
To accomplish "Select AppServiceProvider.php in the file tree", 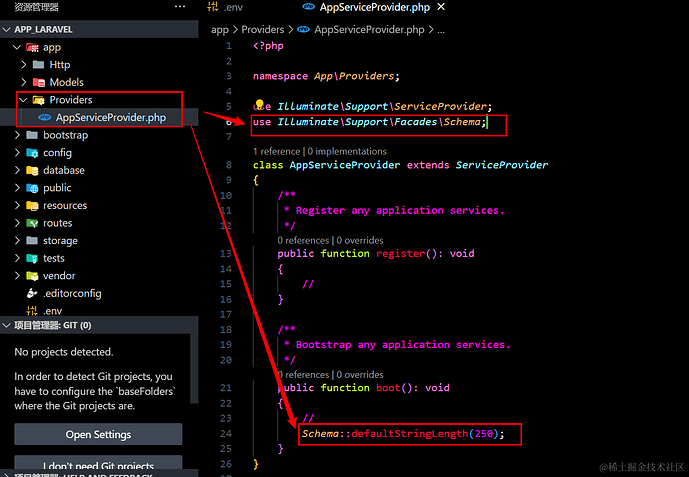I will click(110, 118).
